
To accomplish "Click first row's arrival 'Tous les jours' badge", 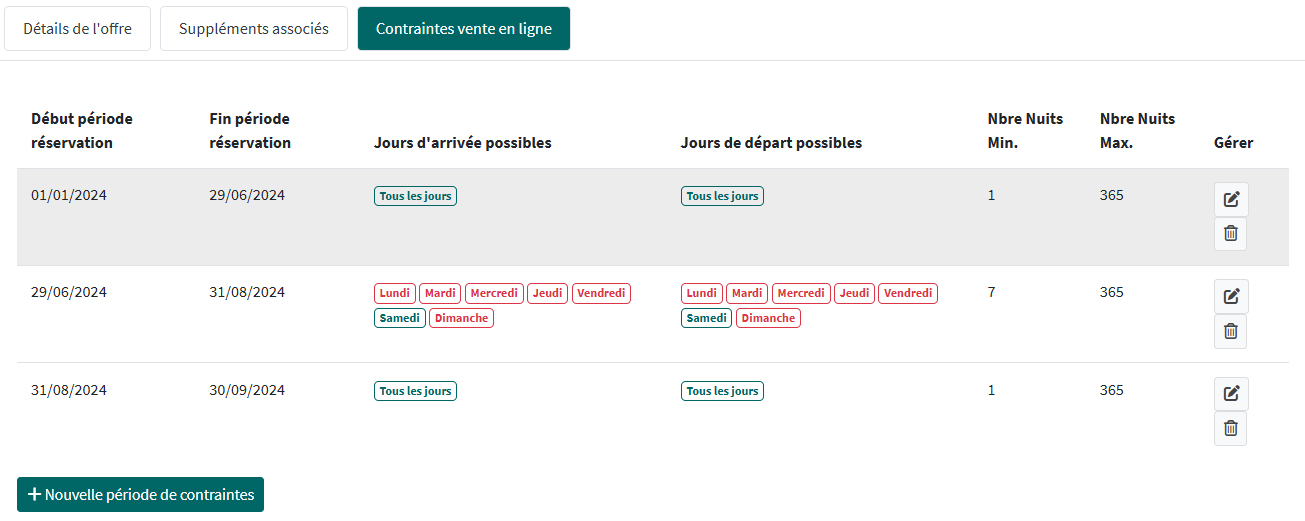I will tap(415, 196).
